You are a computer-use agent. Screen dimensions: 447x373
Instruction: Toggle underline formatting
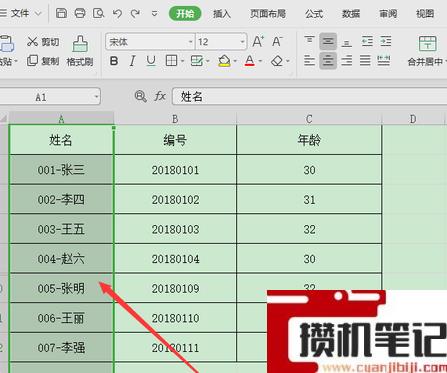(151, 61)
